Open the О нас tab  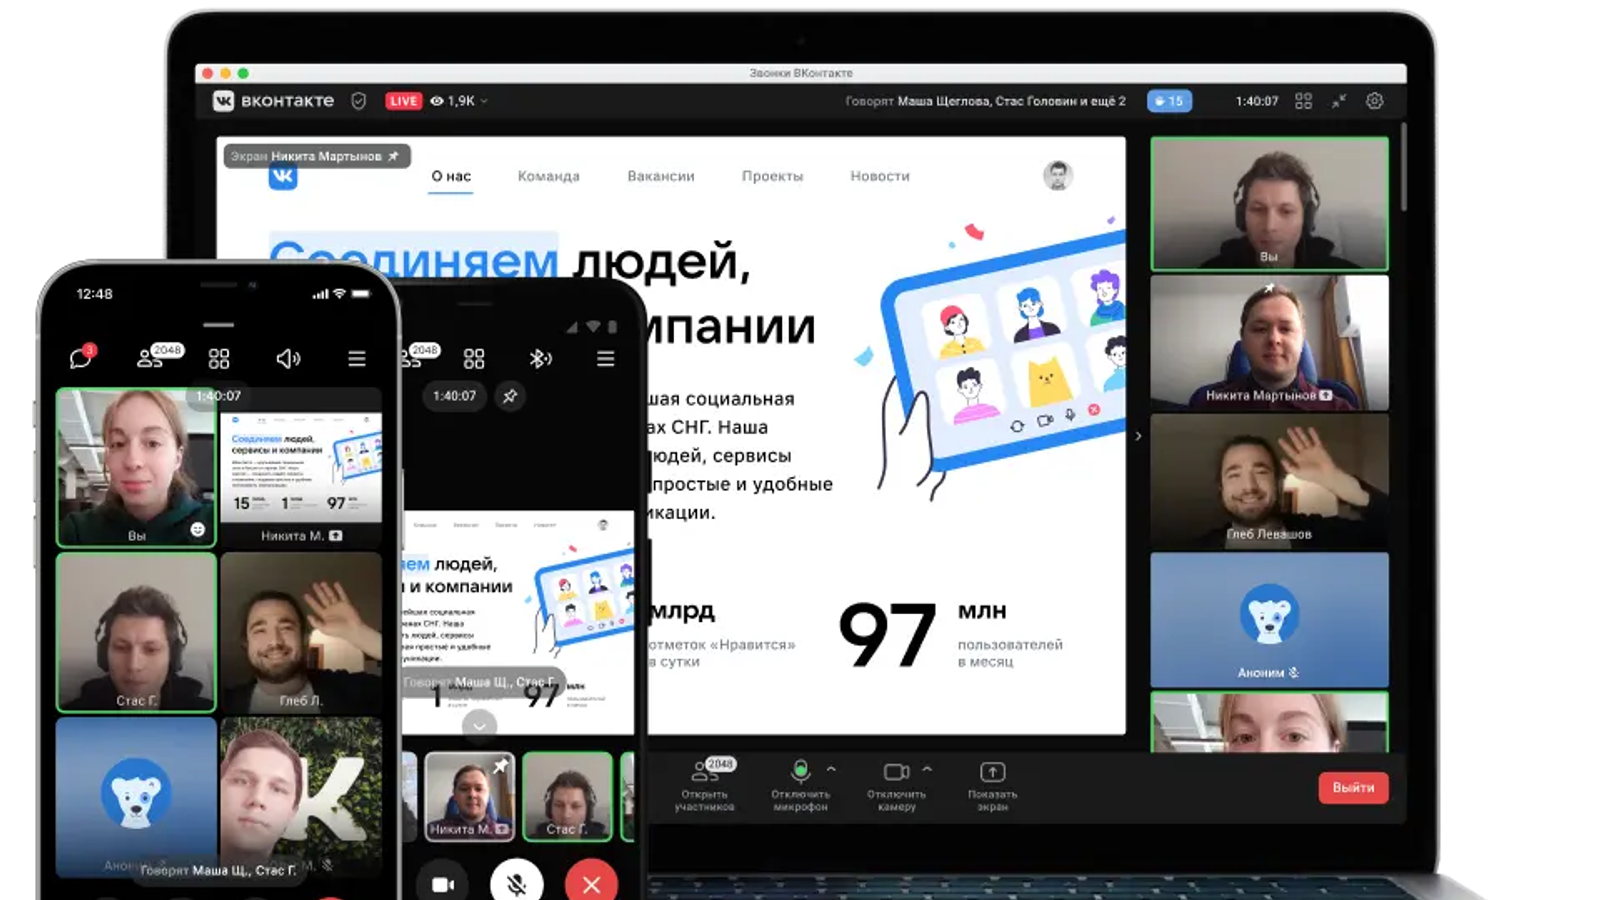pyautogui.click(x=451, y=176)
